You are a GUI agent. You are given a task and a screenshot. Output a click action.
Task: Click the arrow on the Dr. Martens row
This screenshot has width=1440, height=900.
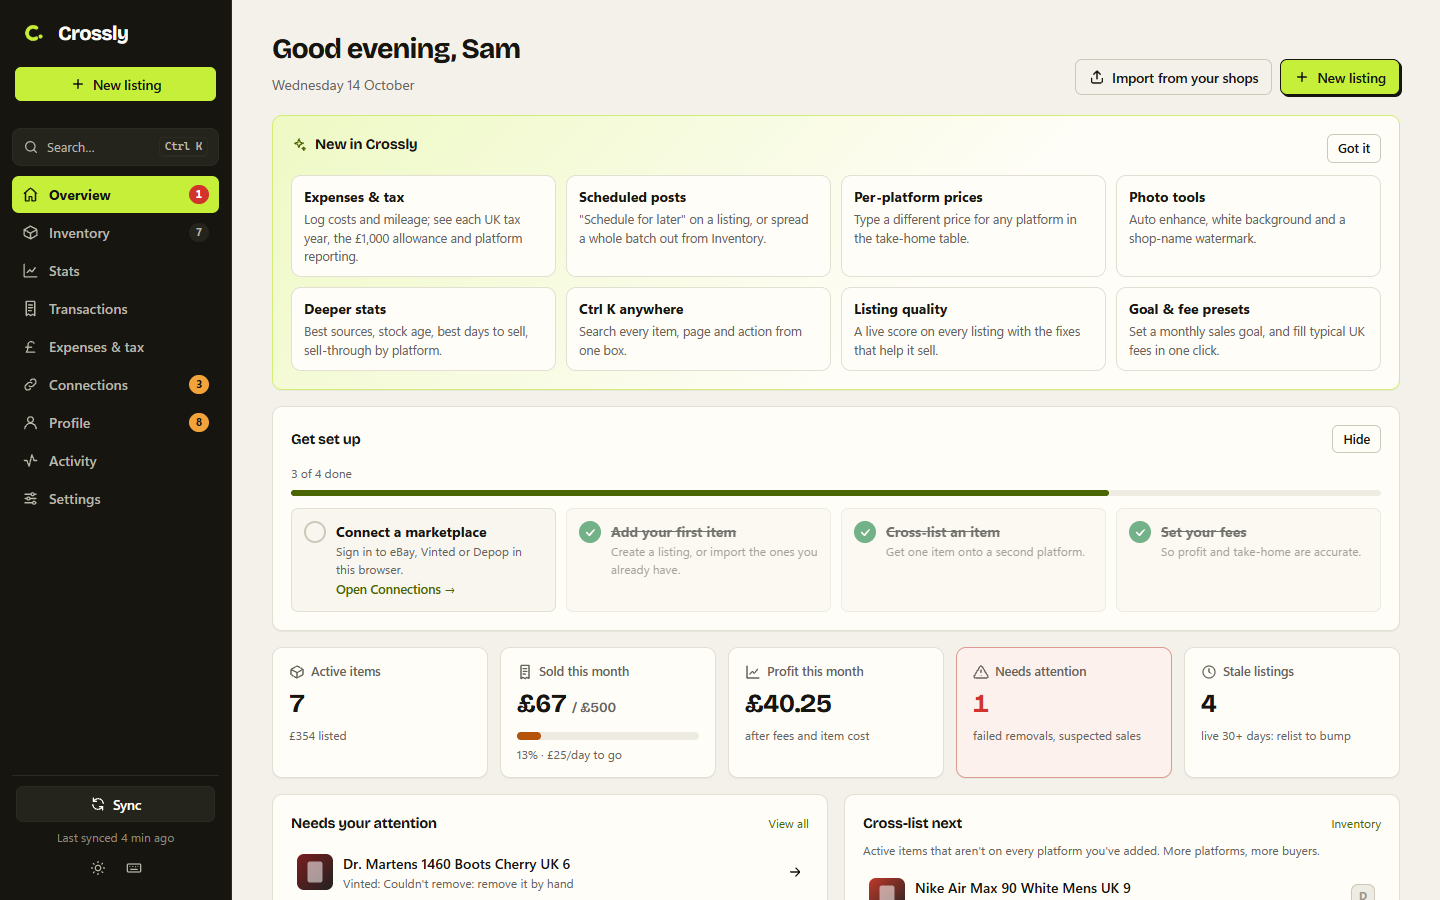(x=795, y=872)
